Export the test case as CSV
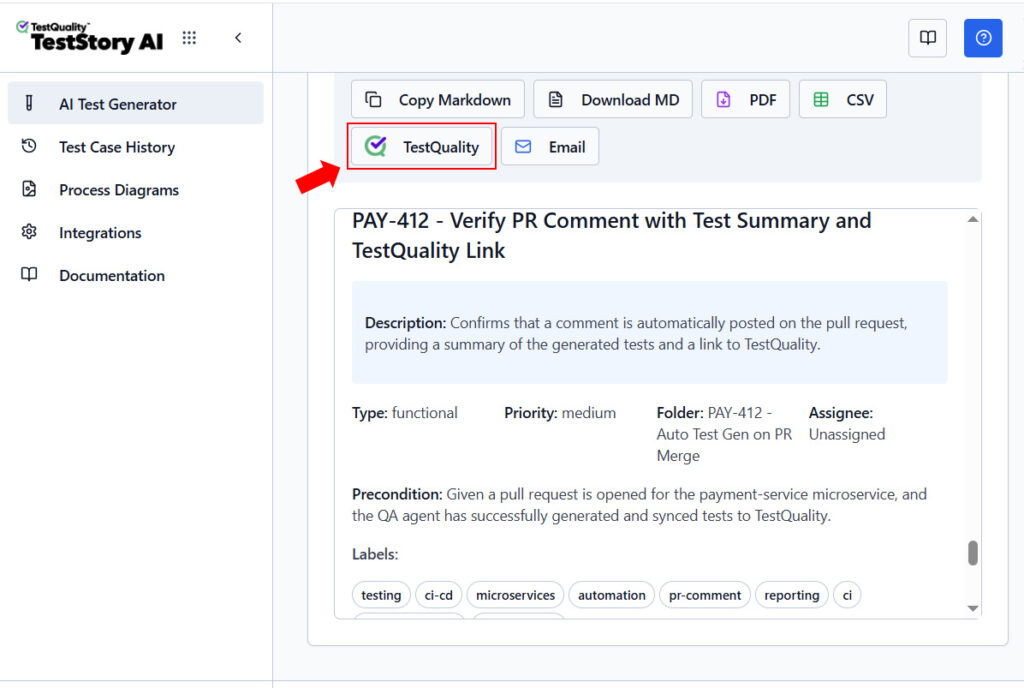The width and height of the screenshot is (1024, 688). point(842,99)
